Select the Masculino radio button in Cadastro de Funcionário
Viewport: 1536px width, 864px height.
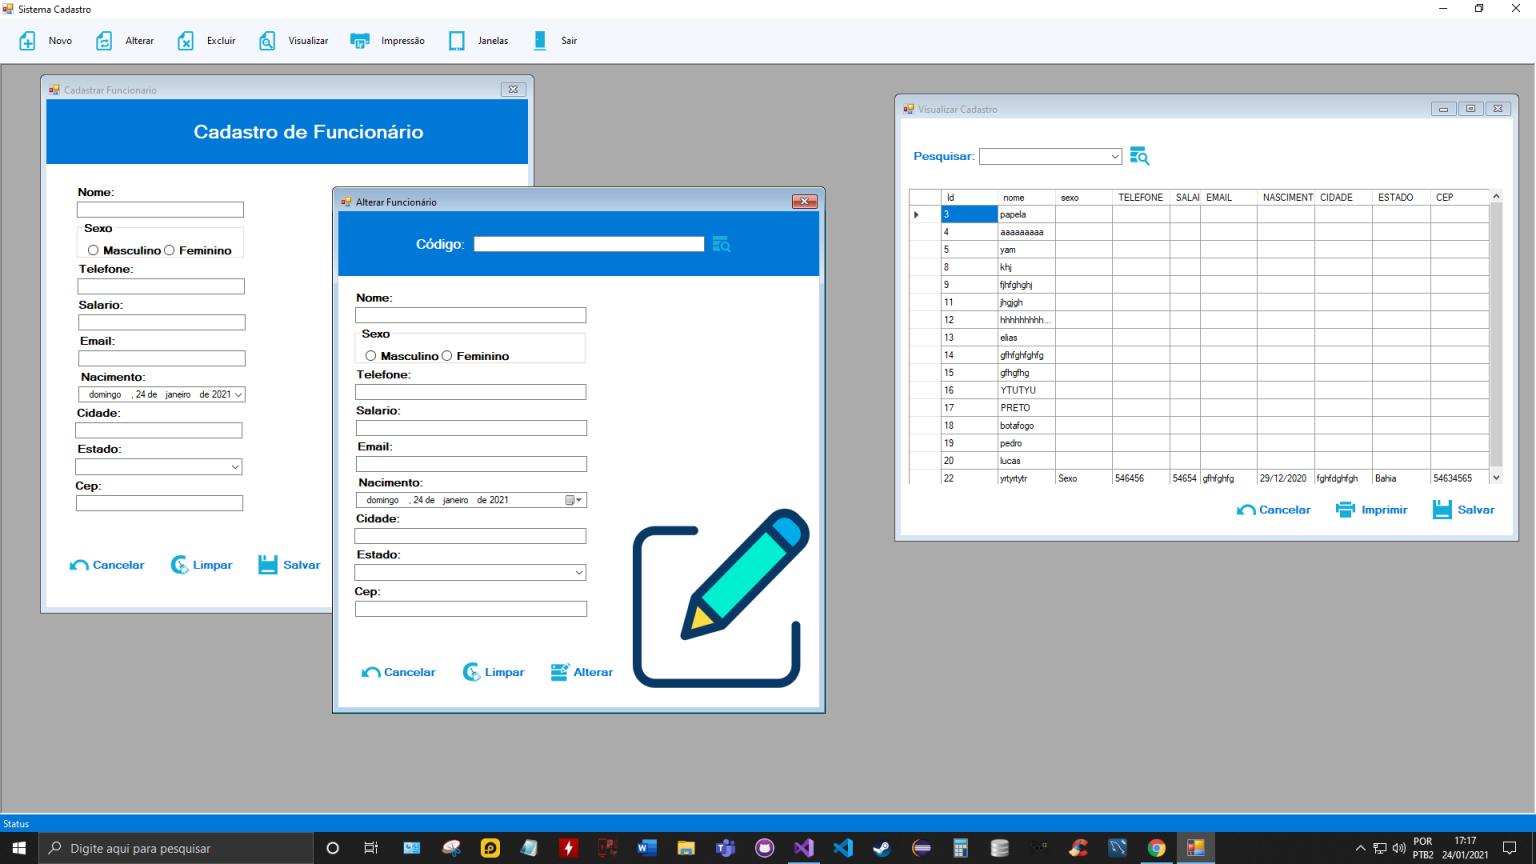tap(93, 250)
